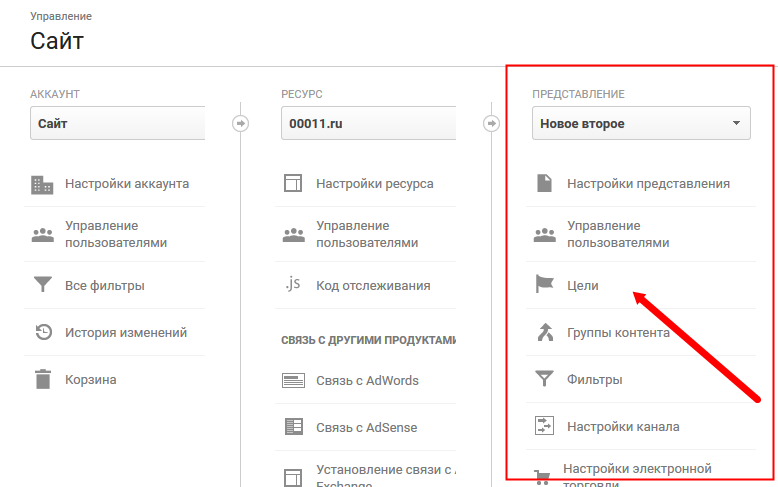Click the funnel icon beside Фильтры
The image size is (778, 487).
(x=544, y=378)
